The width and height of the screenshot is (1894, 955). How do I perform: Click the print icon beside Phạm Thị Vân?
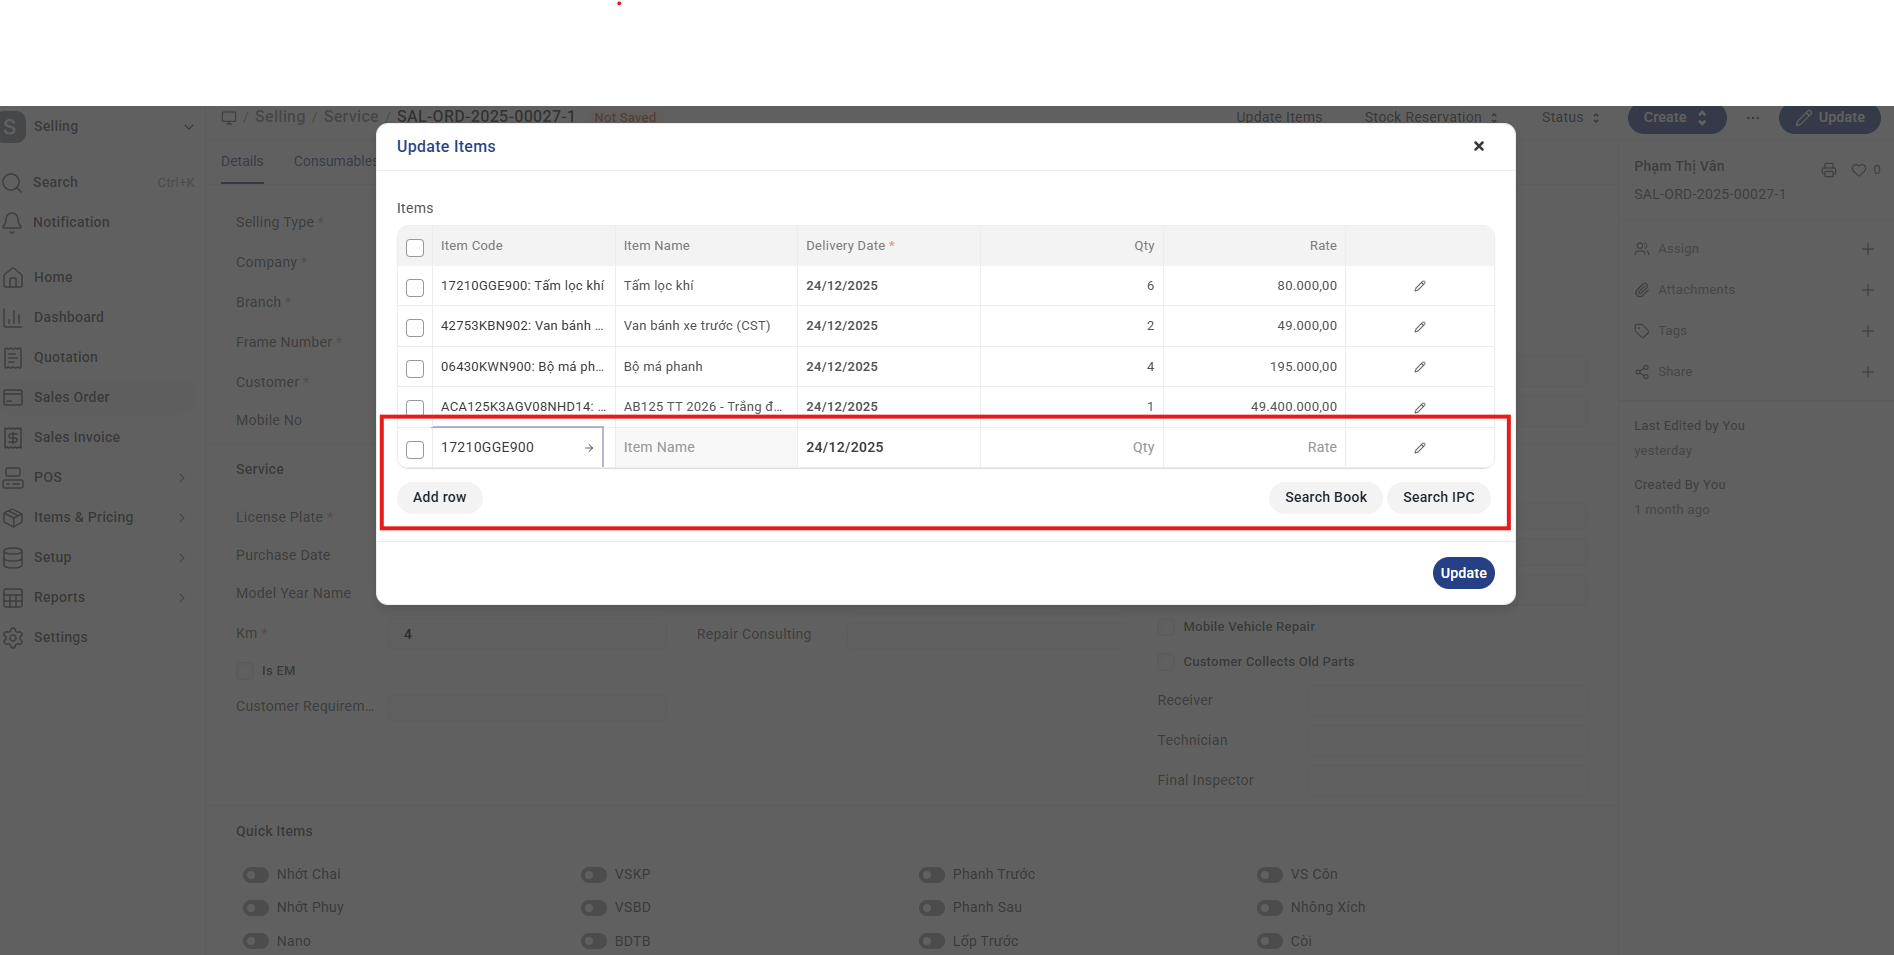[x=1828, y=170]
